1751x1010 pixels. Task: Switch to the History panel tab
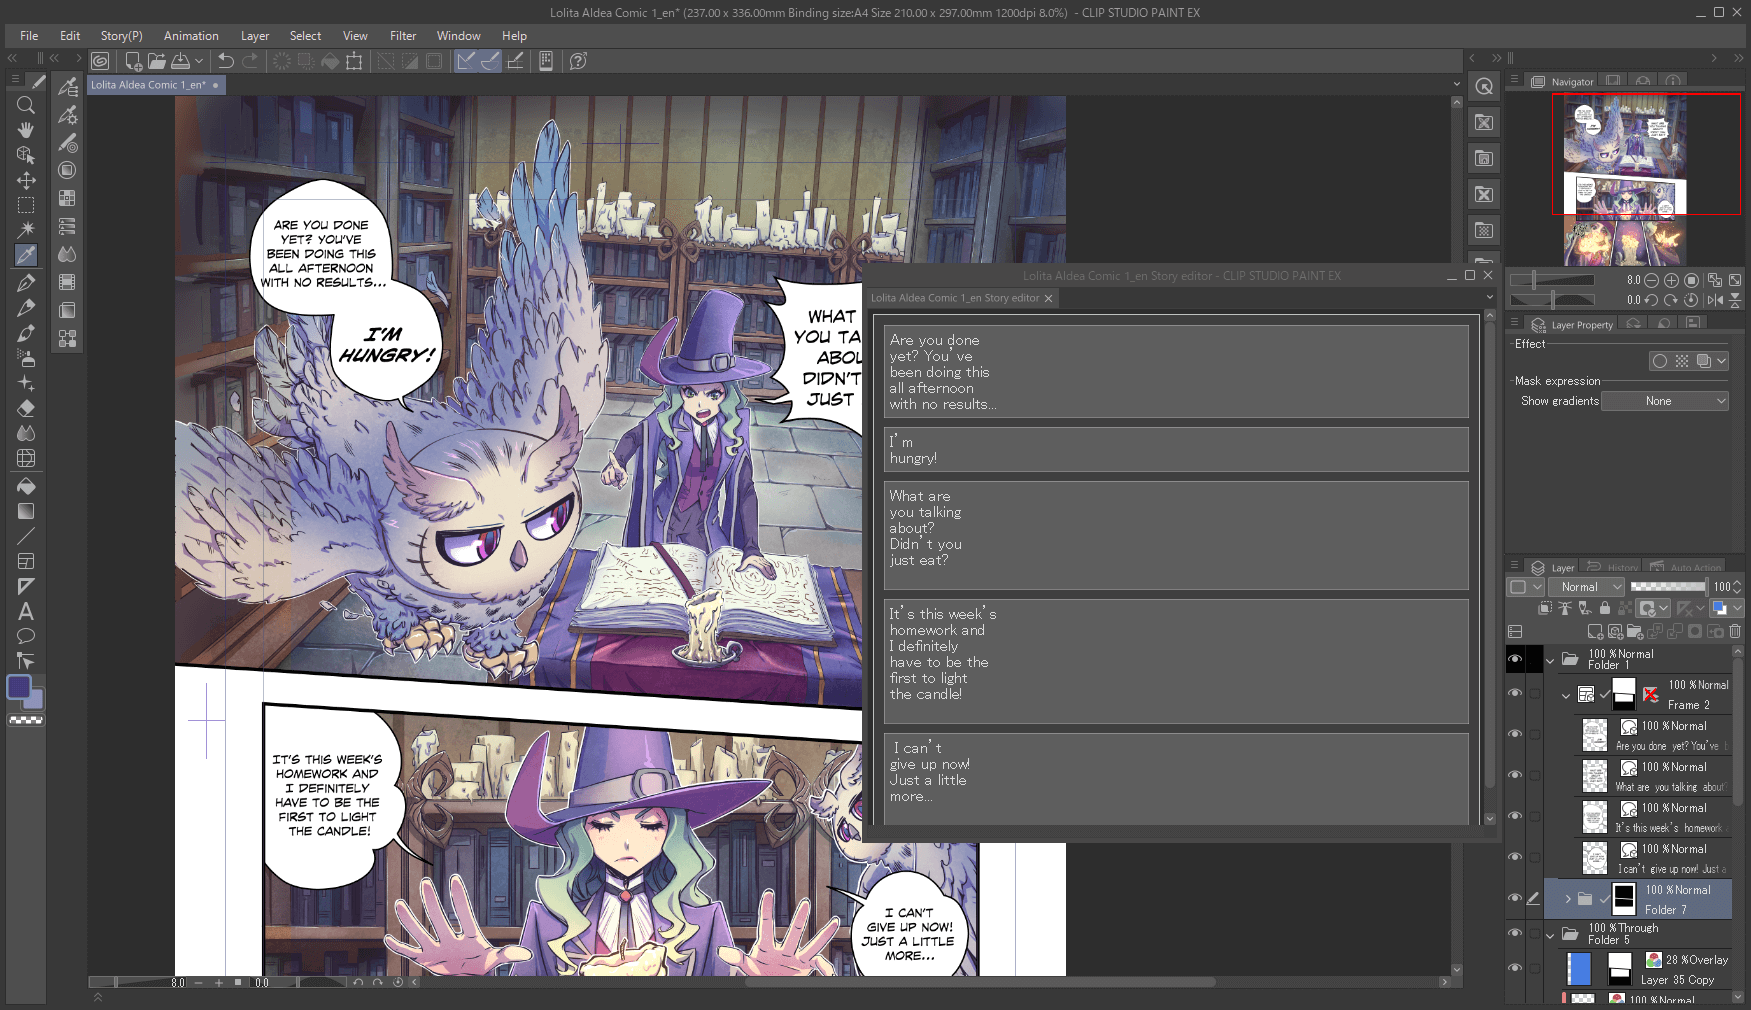click(x=1614, y=567)
